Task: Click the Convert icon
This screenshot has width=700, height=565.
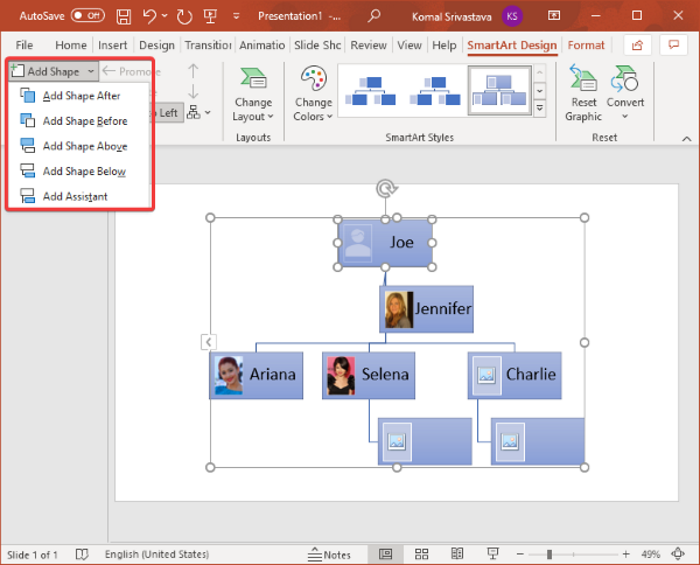Action: tap(625, 80)
